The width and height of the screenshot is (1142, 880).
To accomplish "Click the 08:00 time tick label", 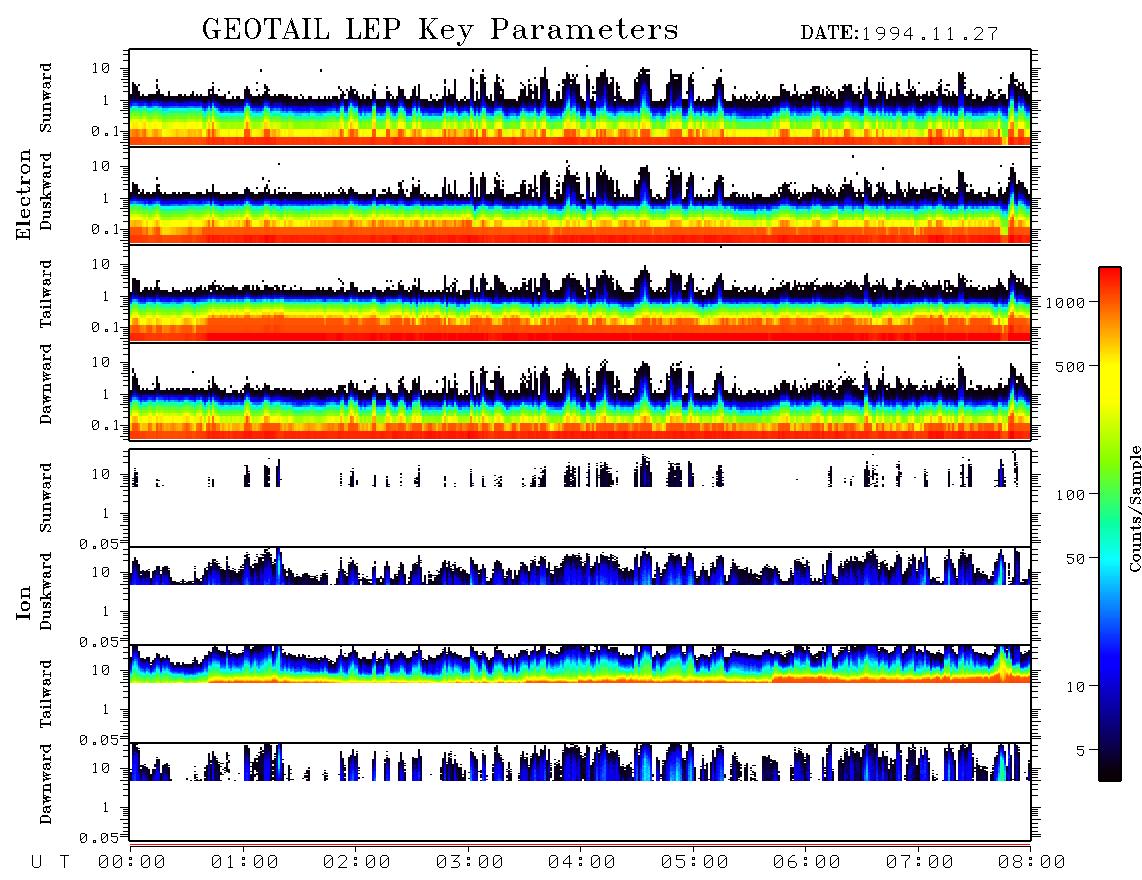I will [1032, 862].
